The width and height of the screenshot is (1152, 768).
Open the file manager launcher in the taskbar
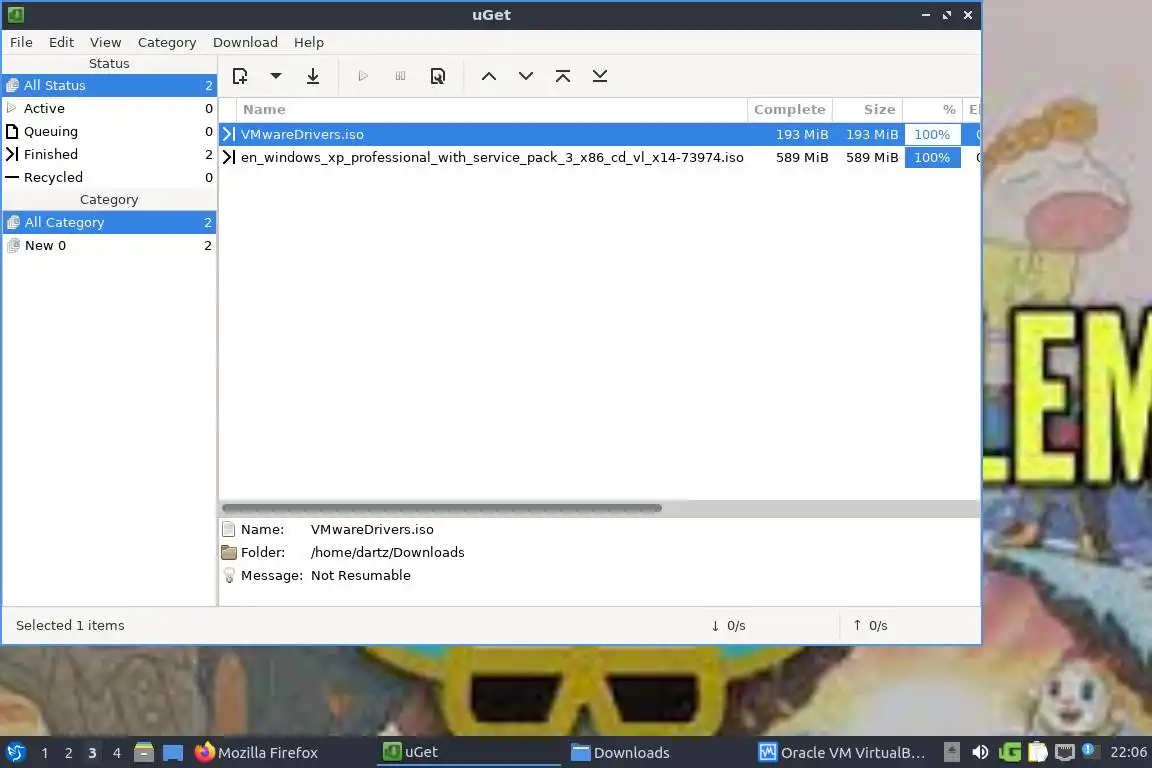point(144,753)
